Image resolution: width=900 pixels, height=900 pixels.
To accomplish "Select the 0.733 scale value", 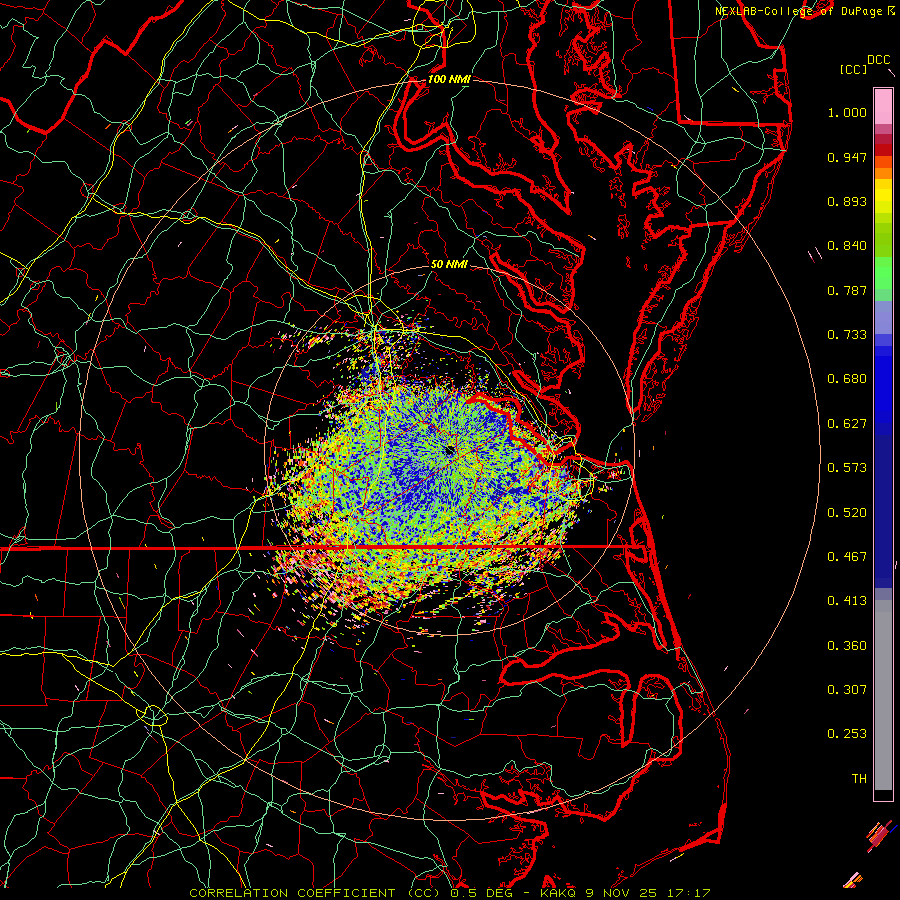I will (847, 335).
